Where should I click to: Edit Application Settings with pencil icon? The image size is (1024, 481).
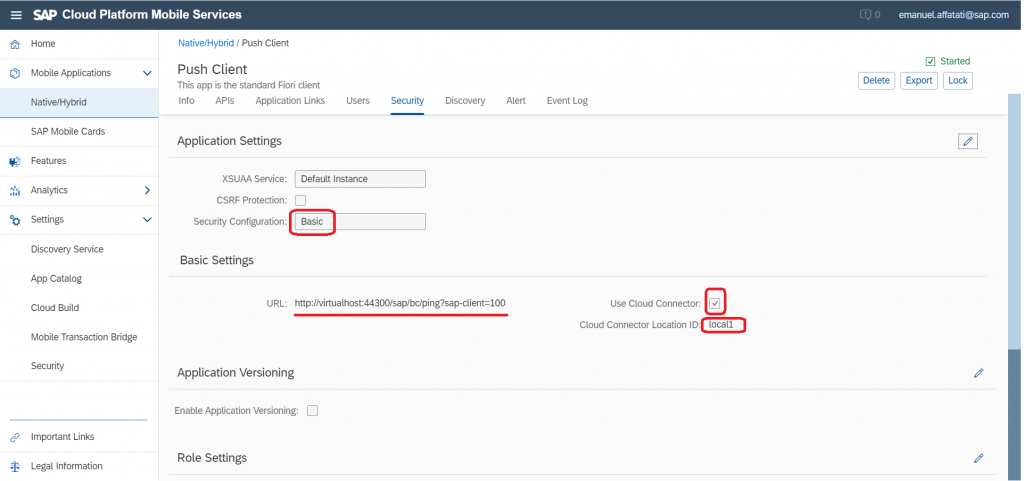pos(968,141)
